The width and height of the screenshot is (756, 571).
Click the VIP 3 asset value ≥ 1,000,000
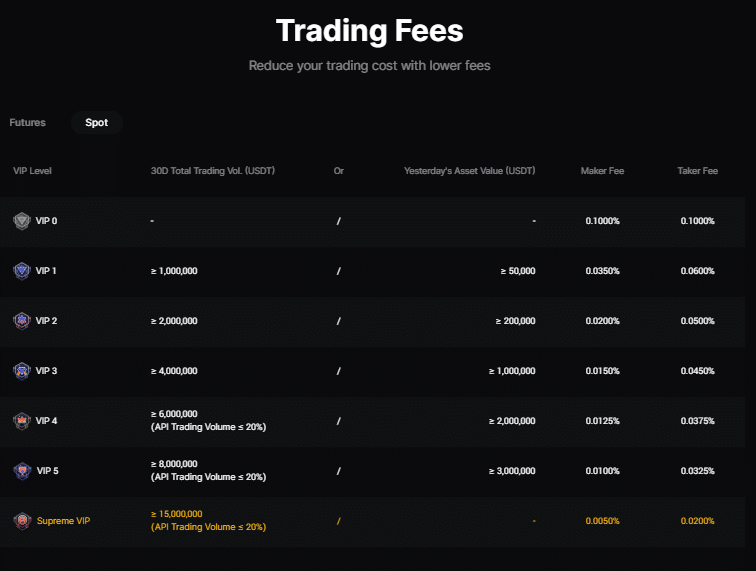tap(512, 371)
